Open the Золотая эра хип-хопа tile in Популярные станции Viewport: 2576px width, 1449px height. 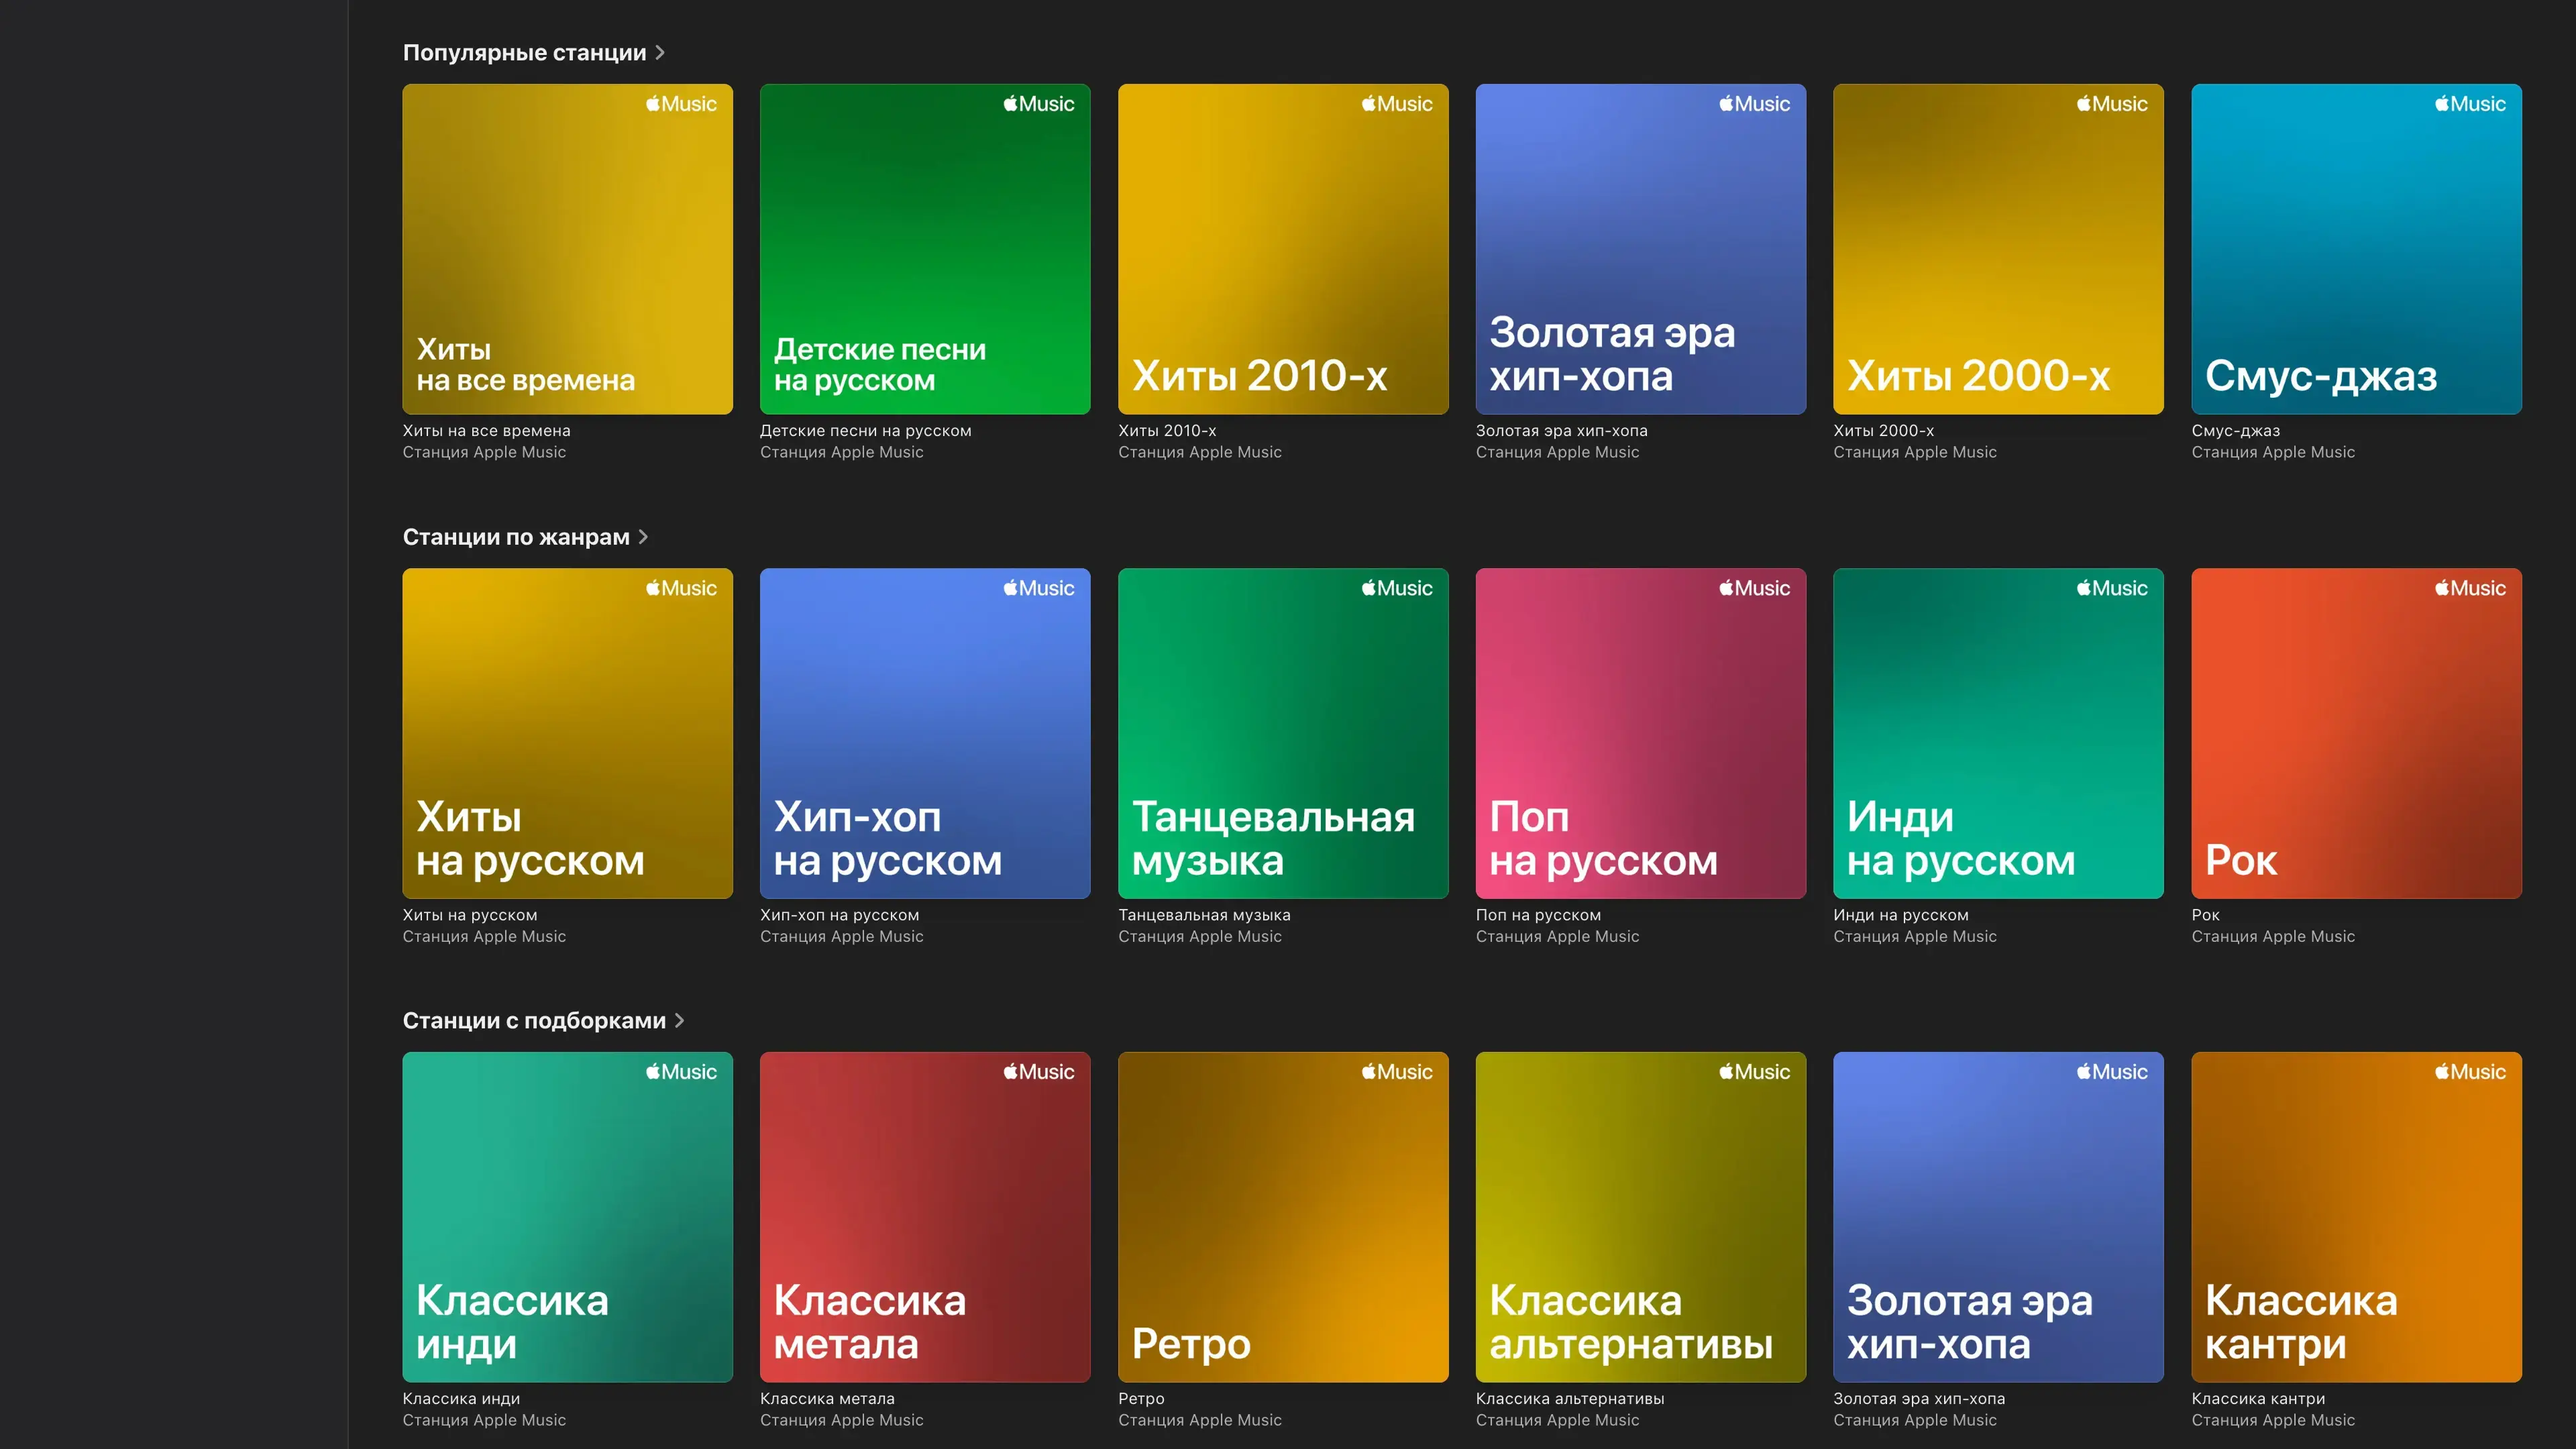click(x=1640, y=249)
